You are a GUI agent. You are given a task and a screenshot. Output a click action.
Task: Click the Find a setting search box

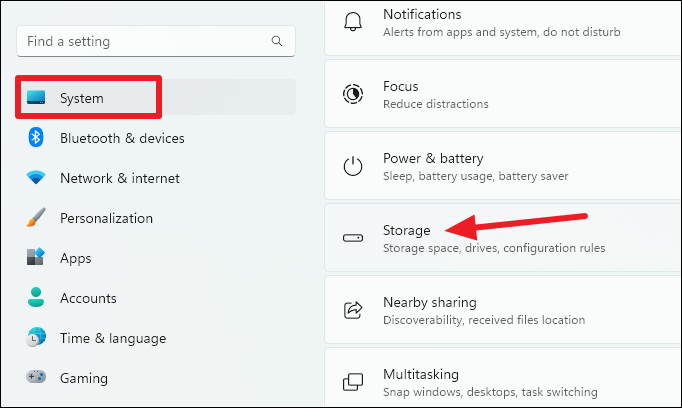[140, 42]
